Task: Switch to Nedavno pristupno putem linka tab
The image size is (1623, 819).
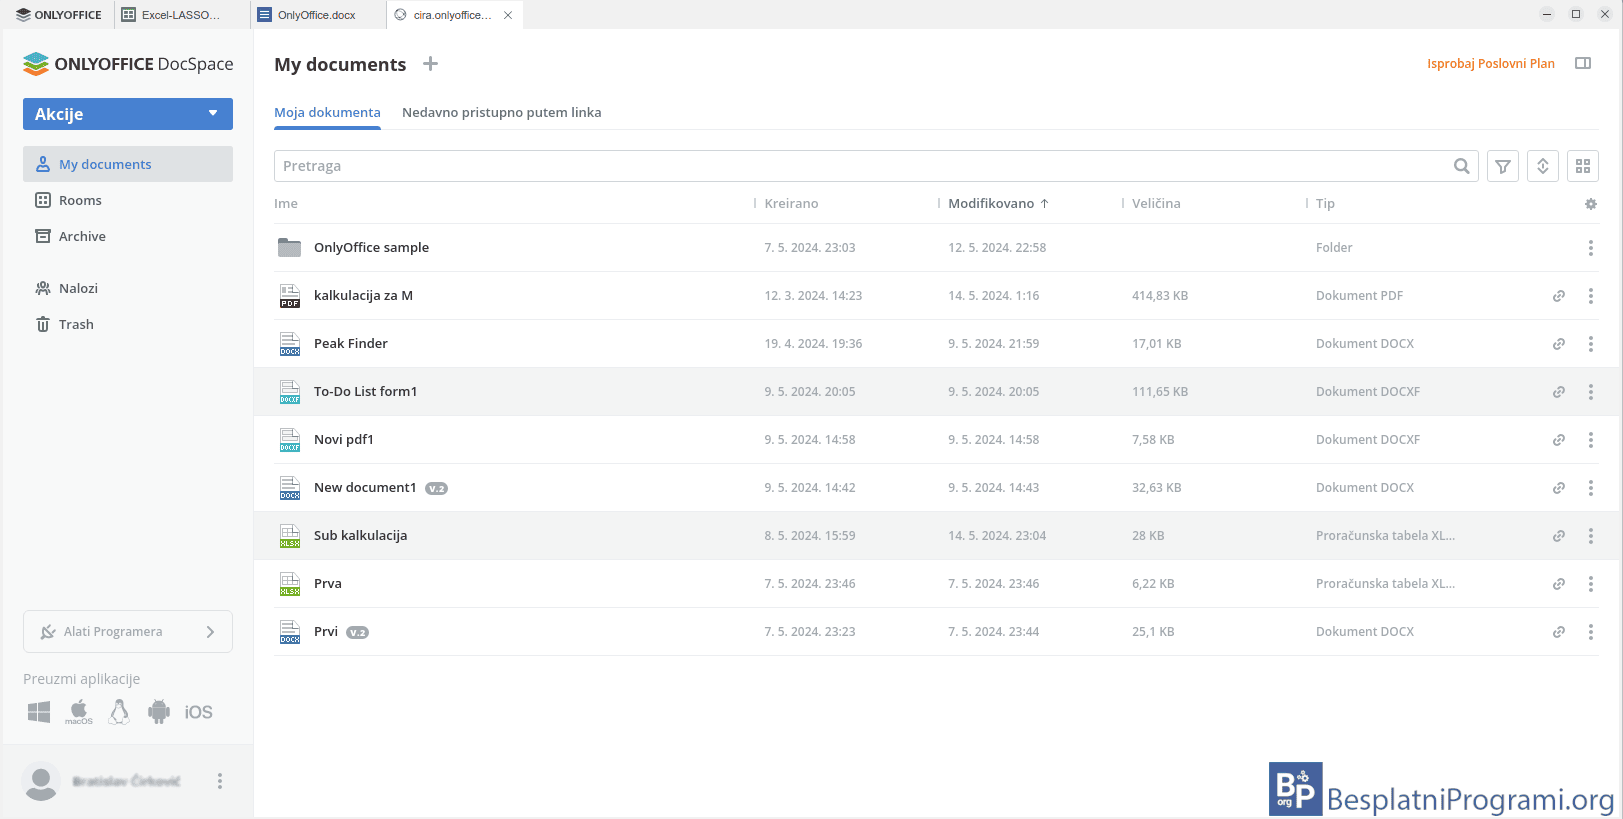Action: (x=501, y=113)
